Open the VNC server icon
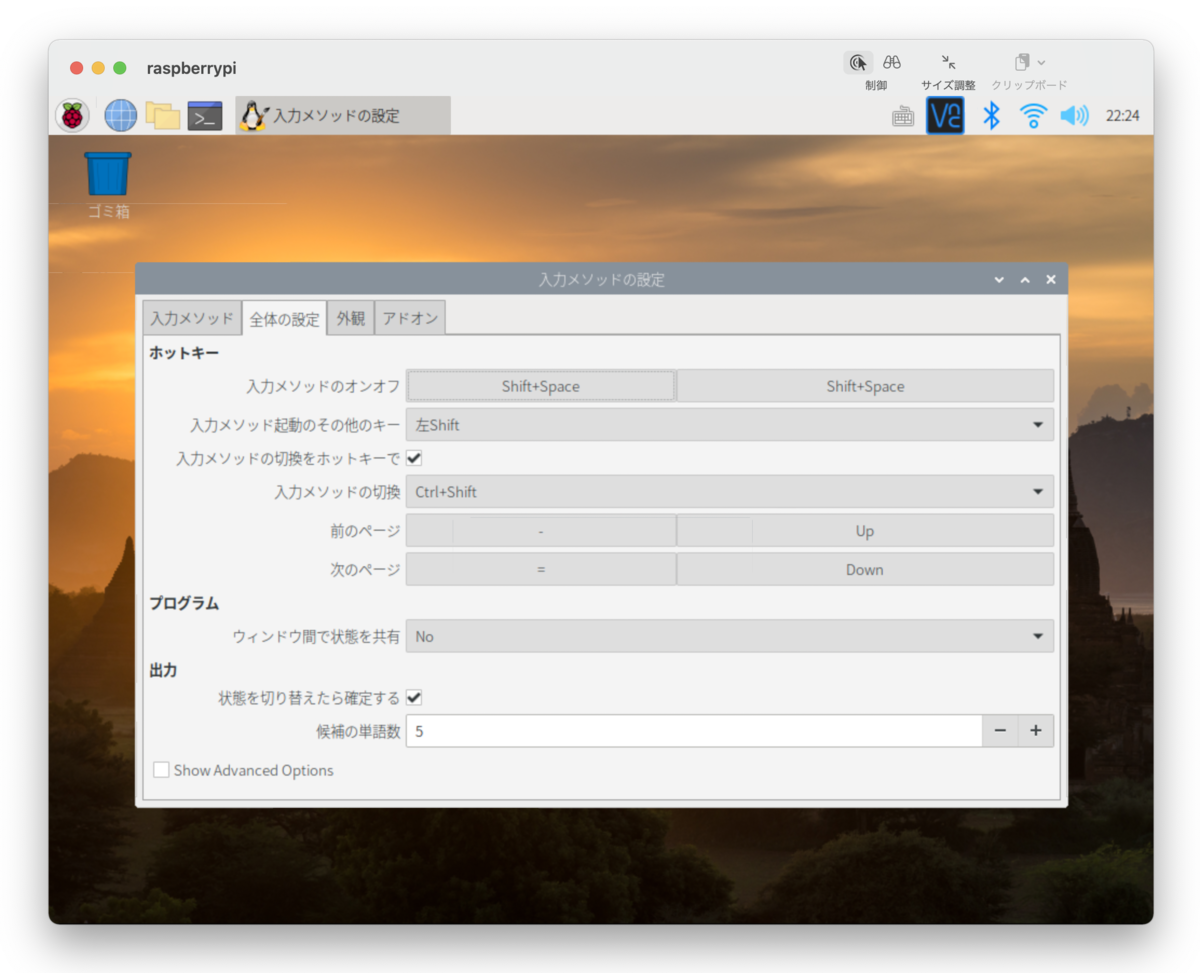The height and width of the screenshot is (973, 1200). (x=945, y=116)
